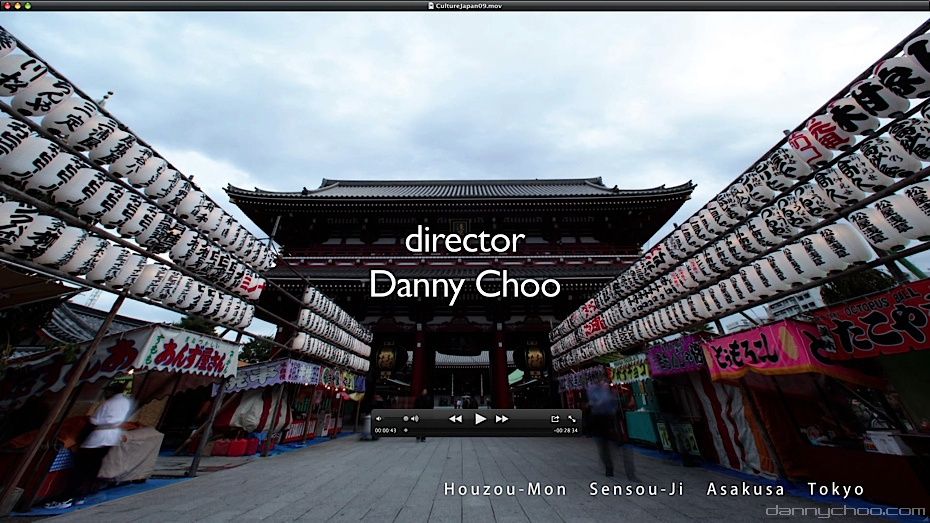The image size is (930, 523).
Task: Toggle the -00:28:34 remaining time display
Action: (x=565, y=431)
